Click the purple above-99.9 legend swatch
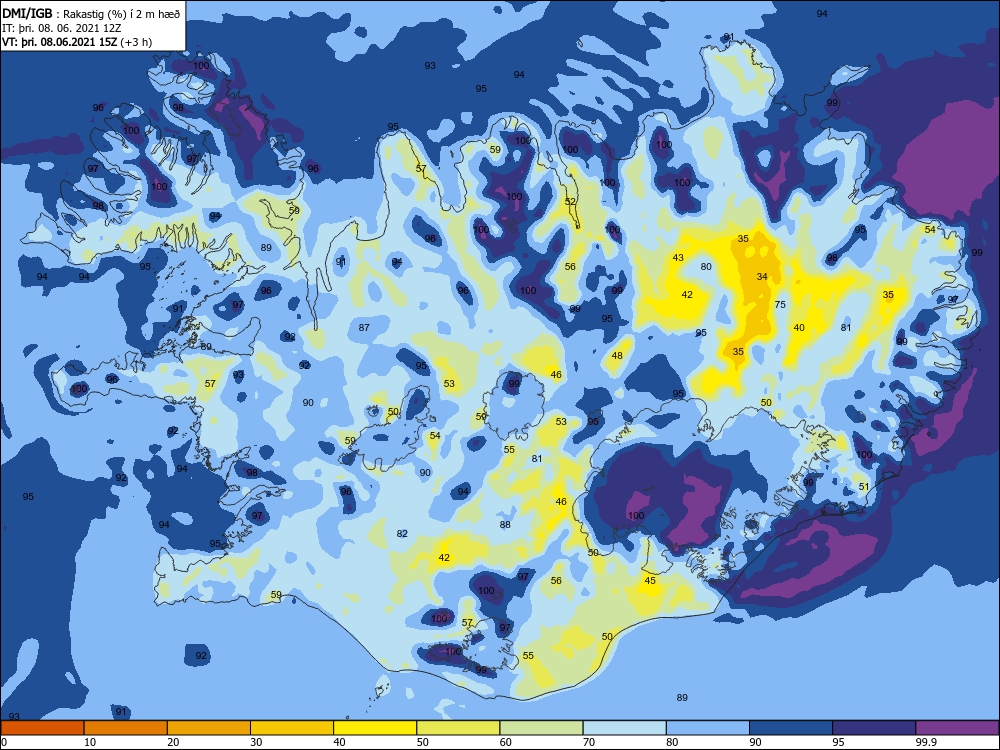 (x=957, y=728)
